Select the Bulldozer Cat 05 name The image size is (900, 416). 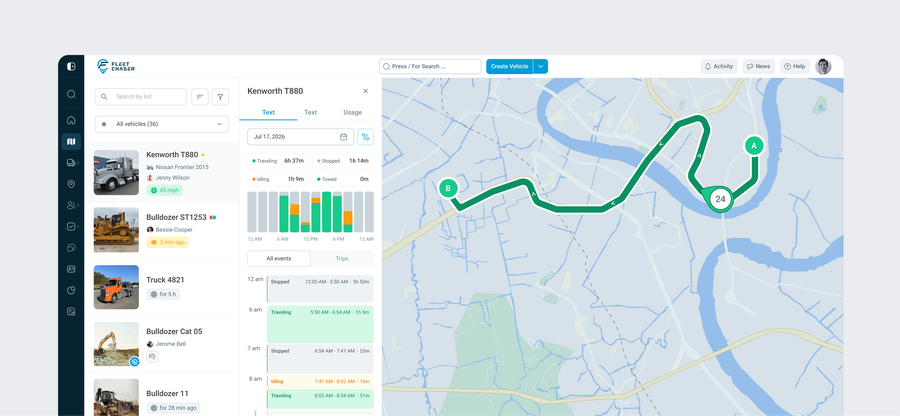[x=174, y=332]
